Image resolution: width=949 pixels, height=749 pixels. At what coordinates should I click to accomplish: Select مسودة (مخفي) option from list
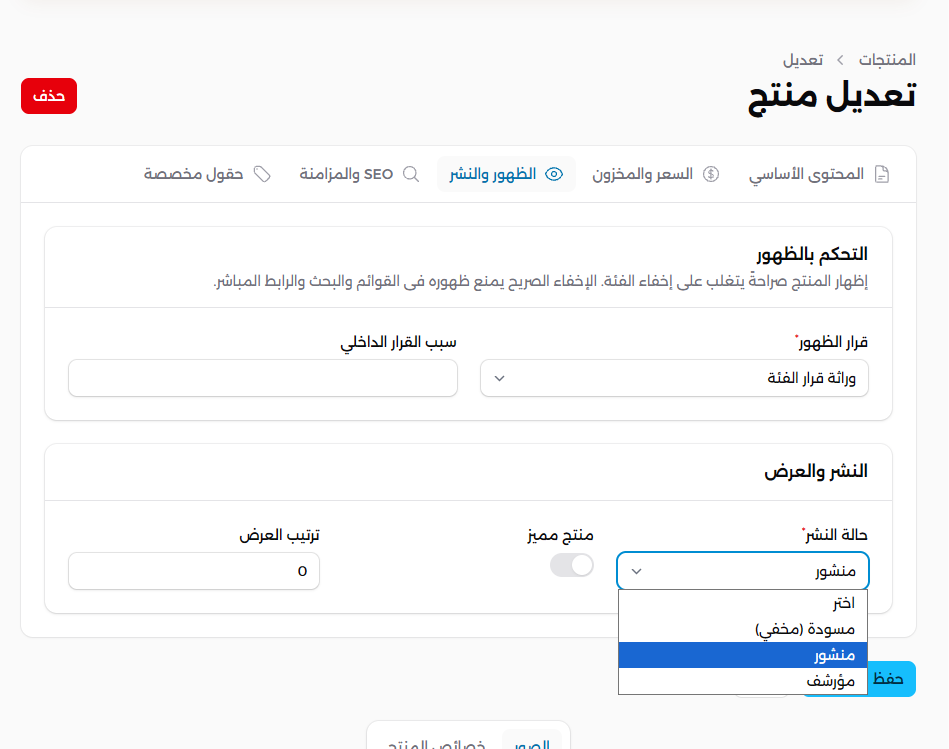743,629
